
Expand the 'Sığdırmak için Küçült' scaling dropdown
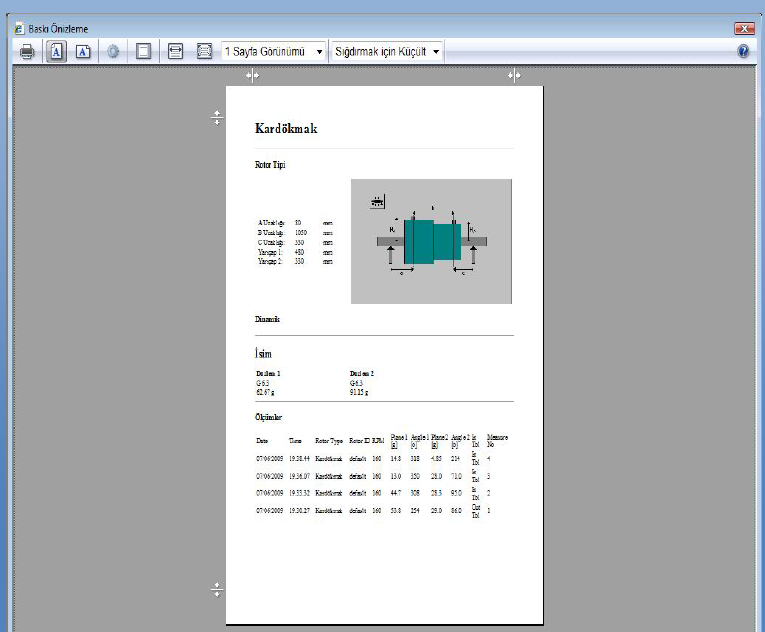pyautogui.click(x=388, y=51)
